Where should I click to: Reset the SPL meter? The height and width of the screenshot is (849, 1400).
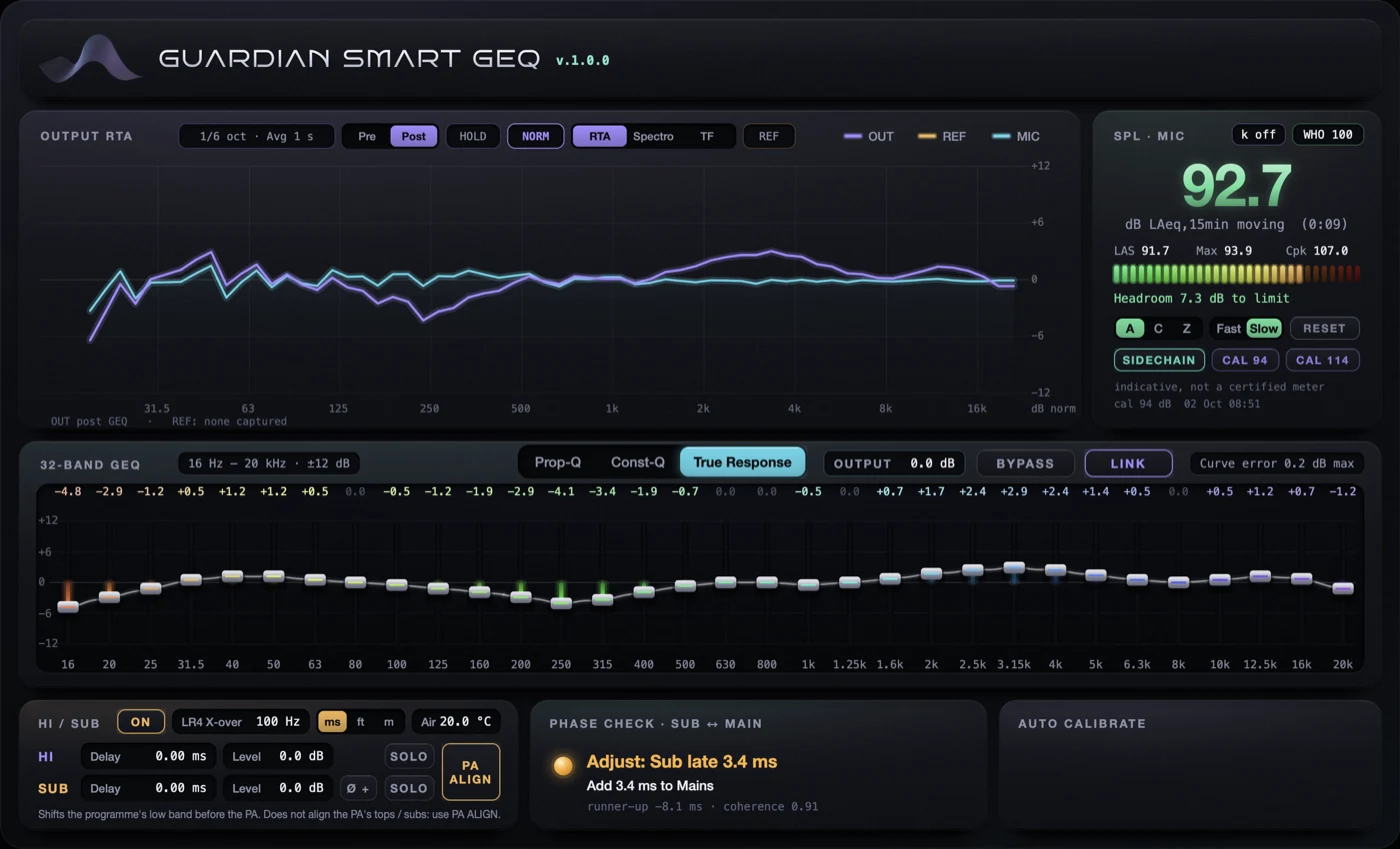[1324, 328]
